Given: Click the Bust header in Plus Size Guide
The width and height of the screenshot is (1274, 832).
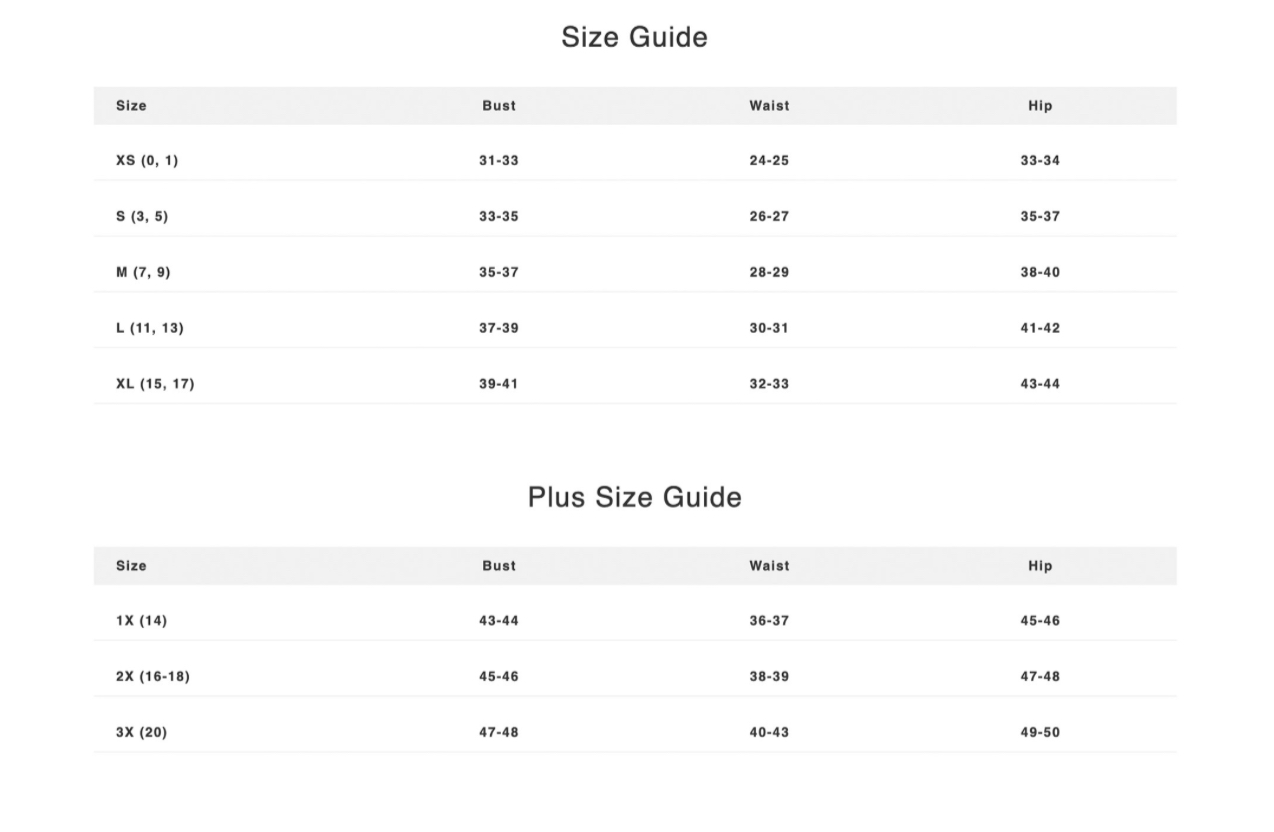Looking at the screenshot, I should pos(499,565).
